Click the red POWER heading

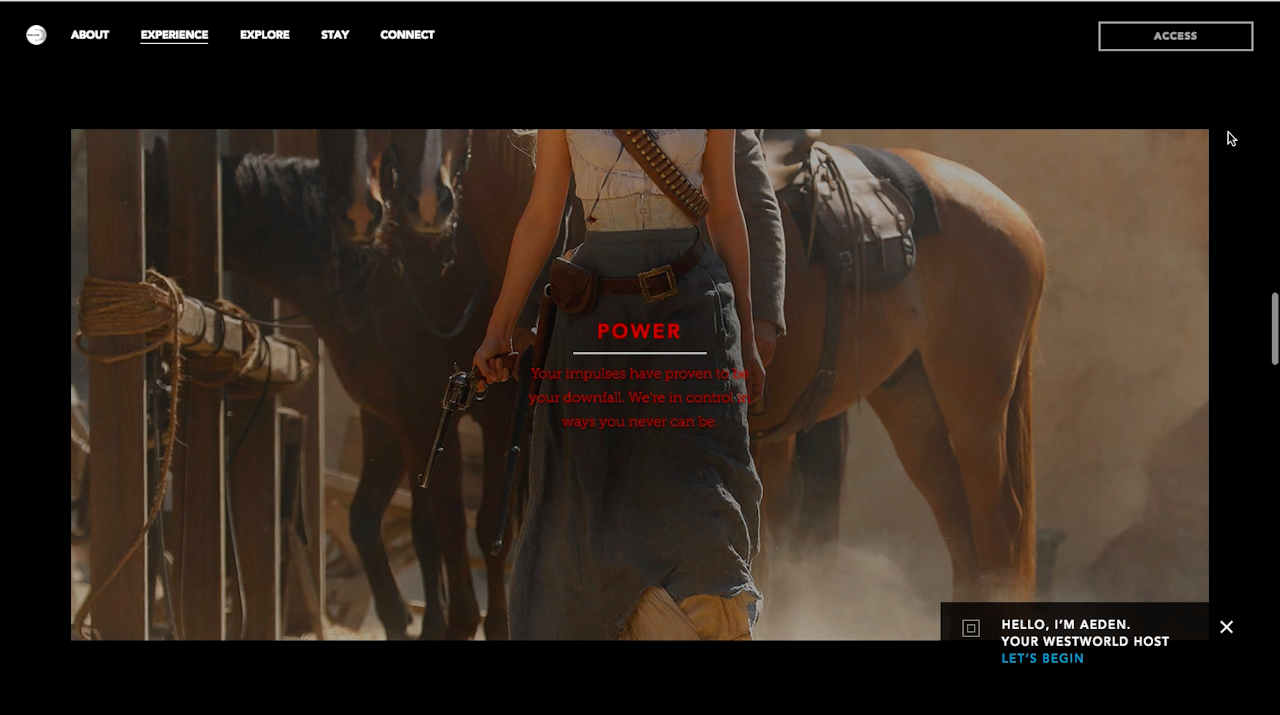pyautogui.click(x=639, y=331)
